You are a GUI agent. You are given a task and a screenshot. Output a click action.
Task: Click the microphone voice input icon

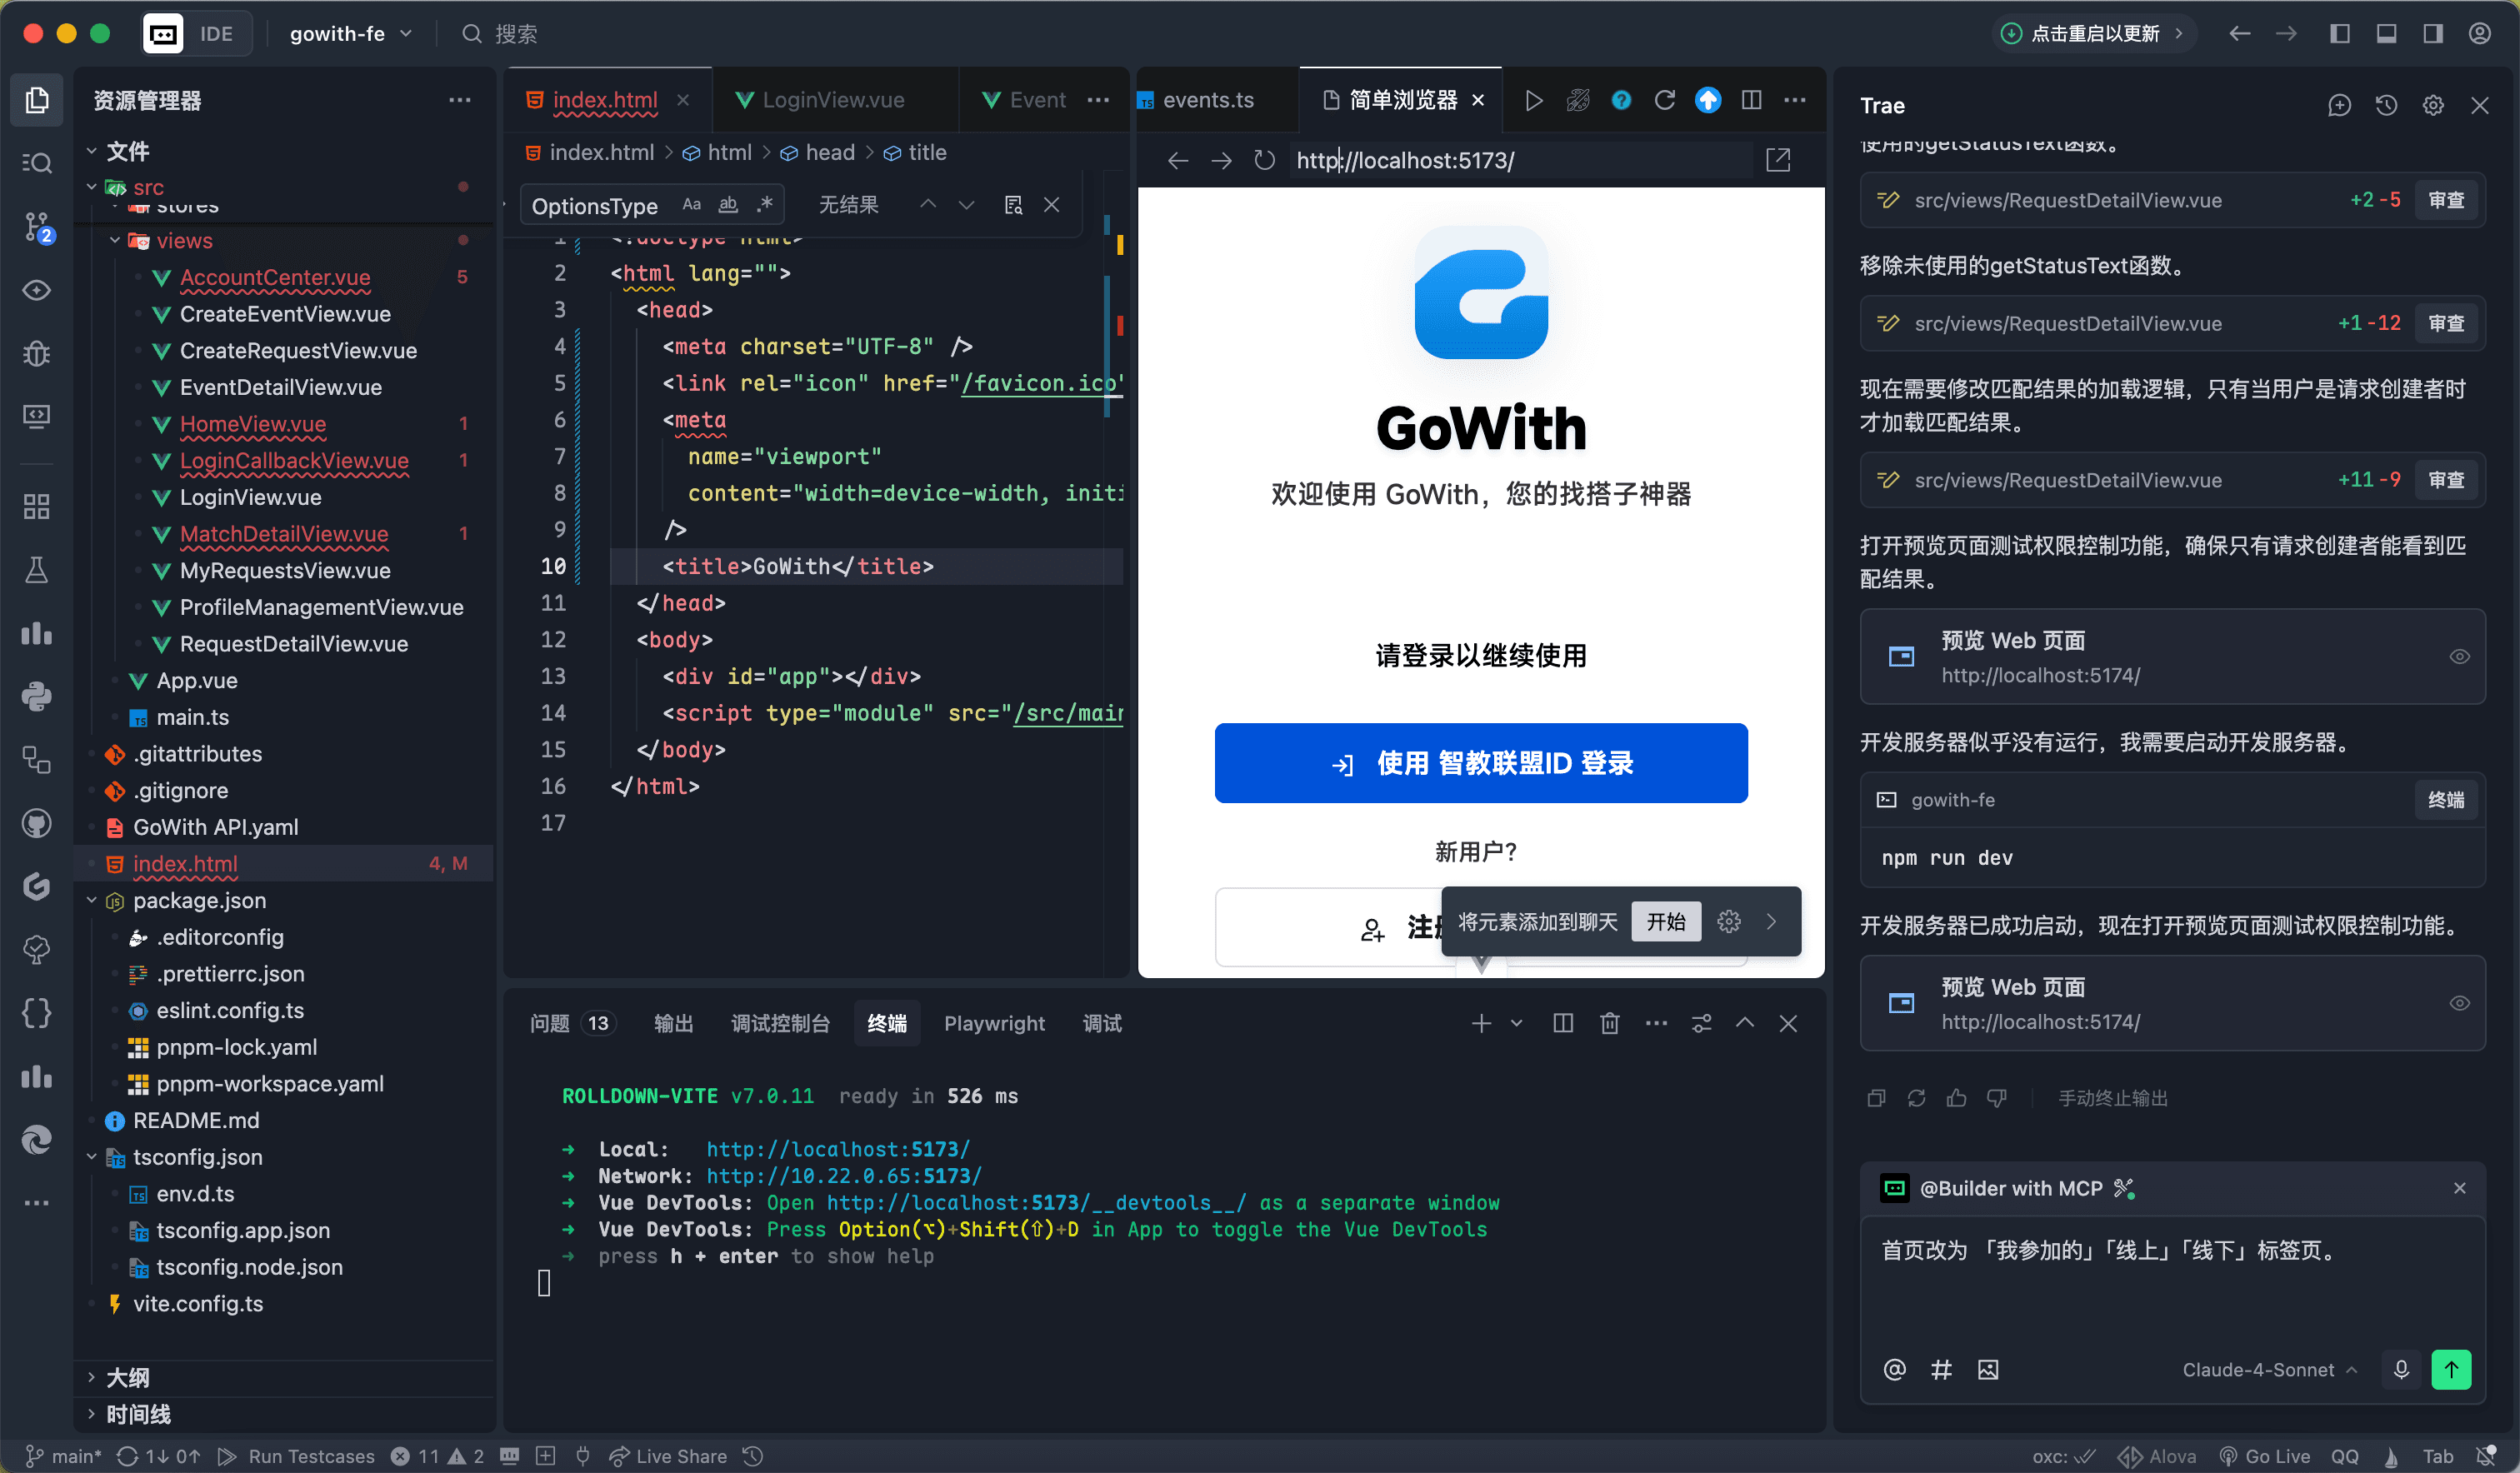click(2401, 1369)
